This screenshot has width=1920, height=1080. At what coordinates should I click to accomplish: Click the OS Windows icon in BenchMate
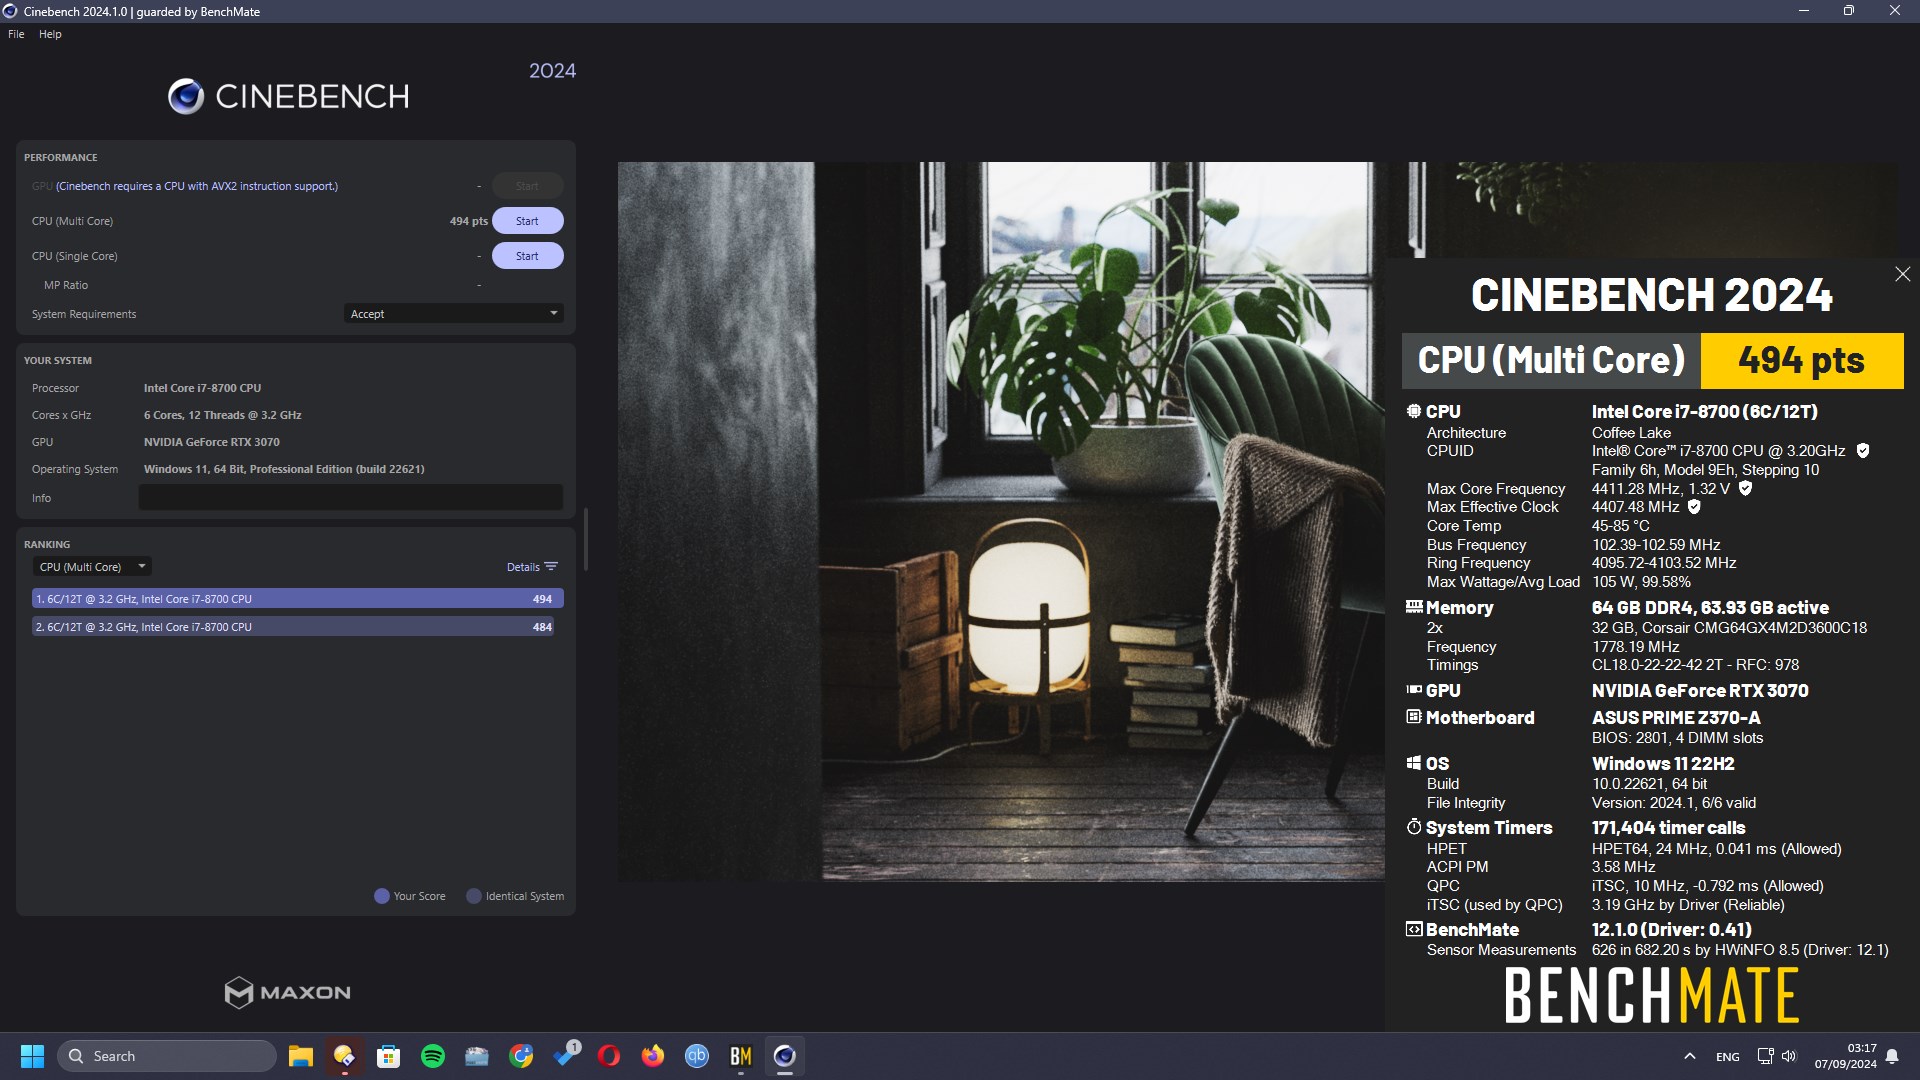(x=1414, y=763)
